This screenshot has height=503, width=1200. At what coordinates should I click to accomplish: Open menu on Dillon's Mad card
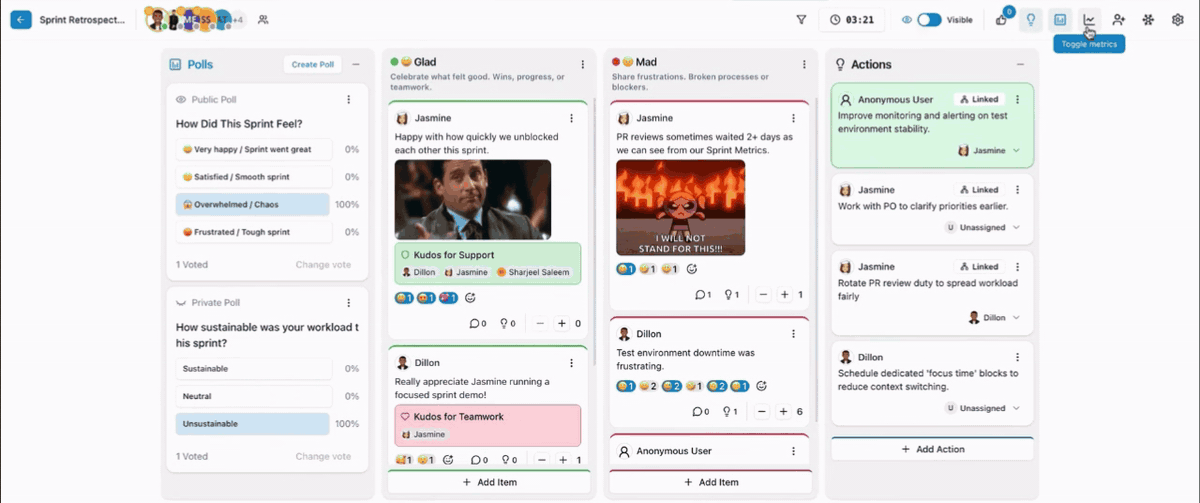coord(793,334)
